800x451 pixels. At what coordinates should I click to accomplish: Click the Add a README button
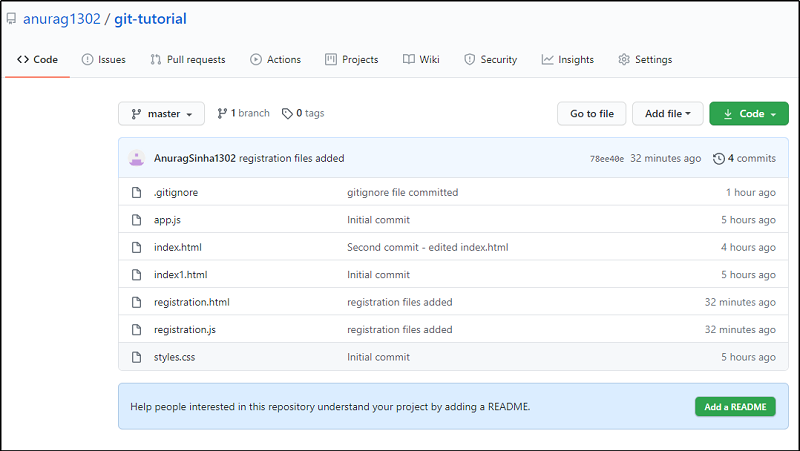[x=734, y=406]
